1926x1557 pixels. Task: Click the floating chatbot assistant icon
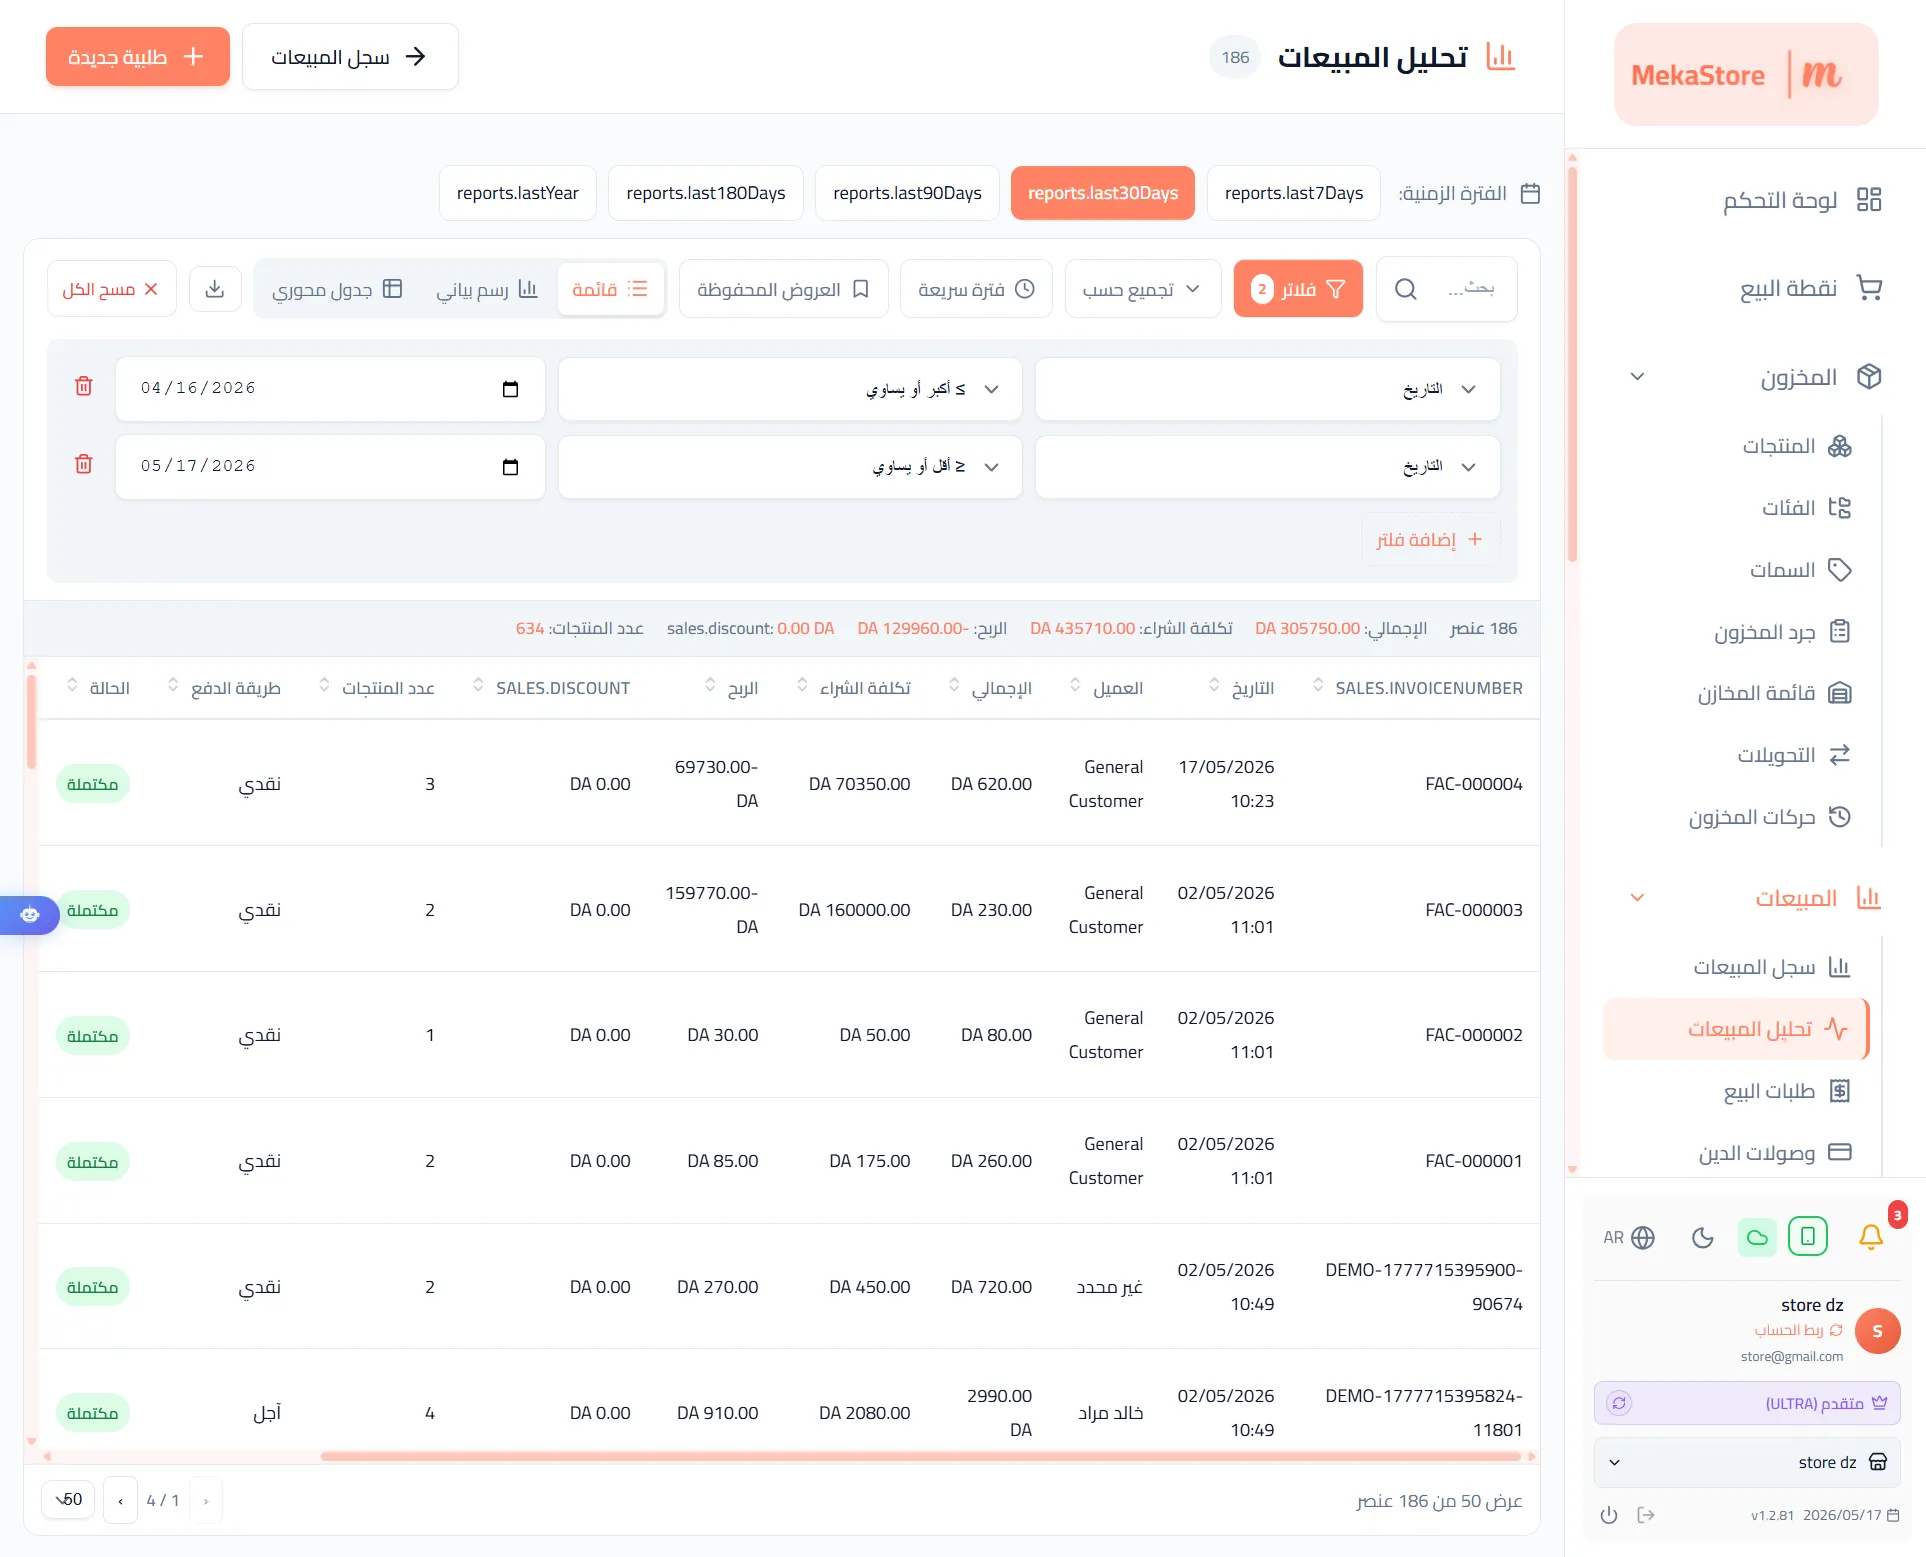[x=29, y=914]
